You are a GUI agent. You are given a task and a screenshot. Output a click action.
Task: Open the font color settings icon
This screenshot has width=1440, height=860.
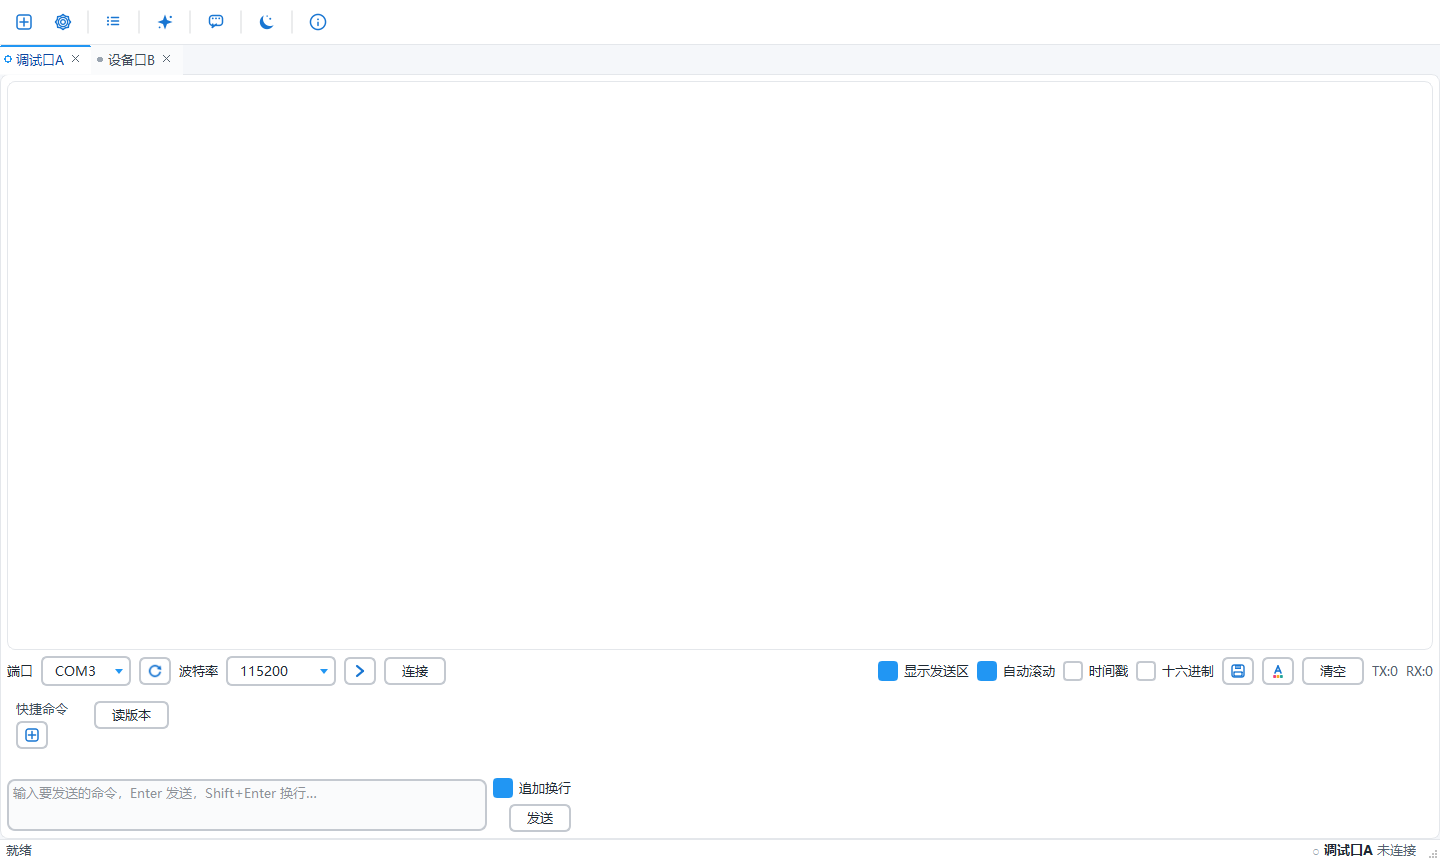click(1278, 671)
